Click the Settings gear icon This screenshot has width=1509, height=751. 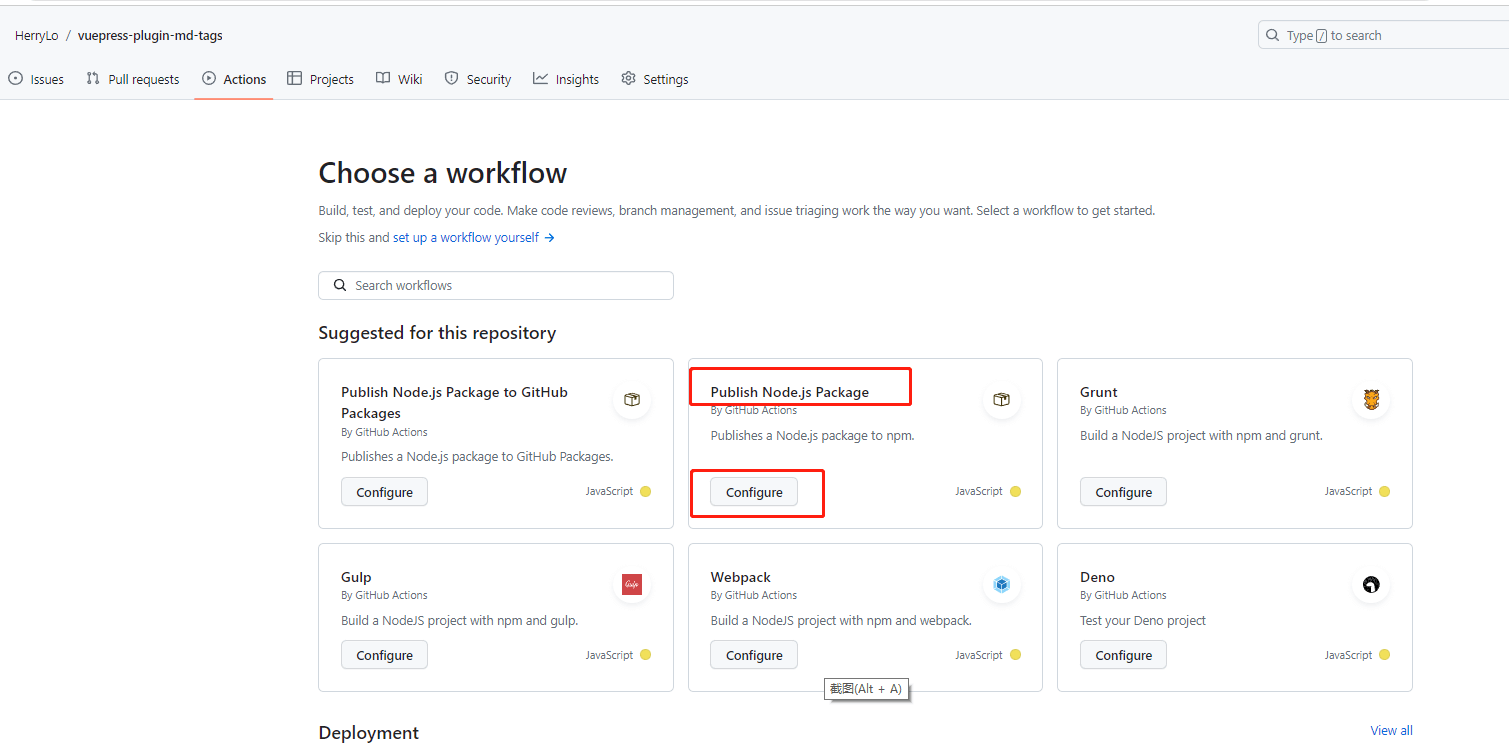pos(628,78)
